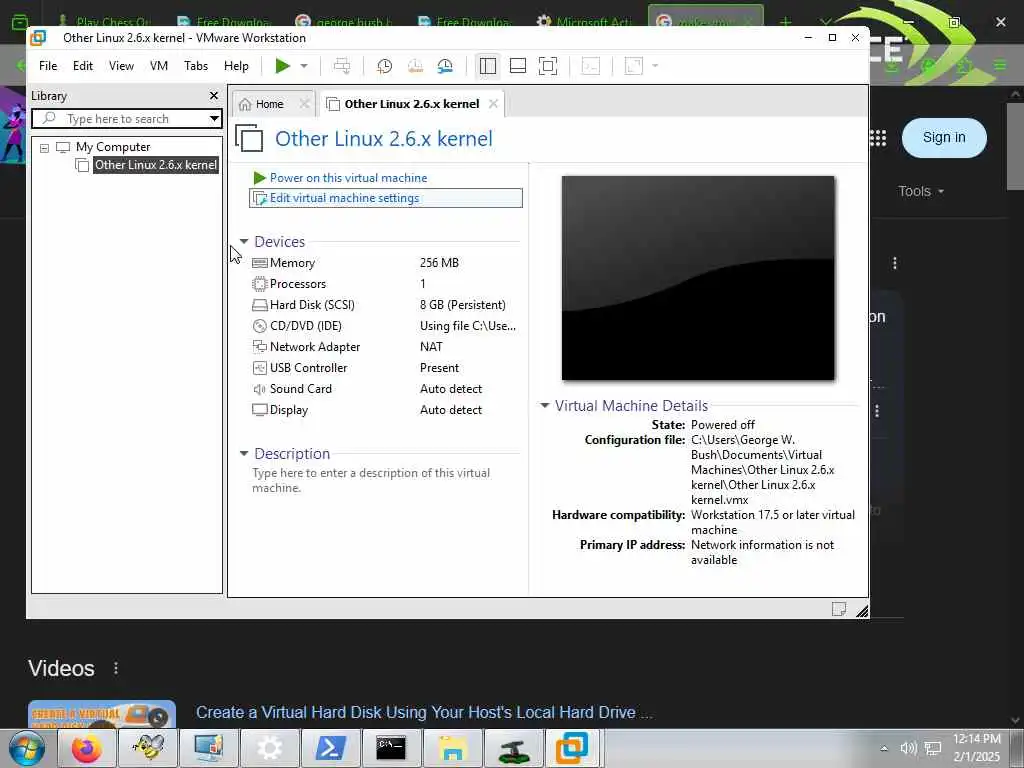Select Other Linux 2.6.x kernel in Library tree

155,165
